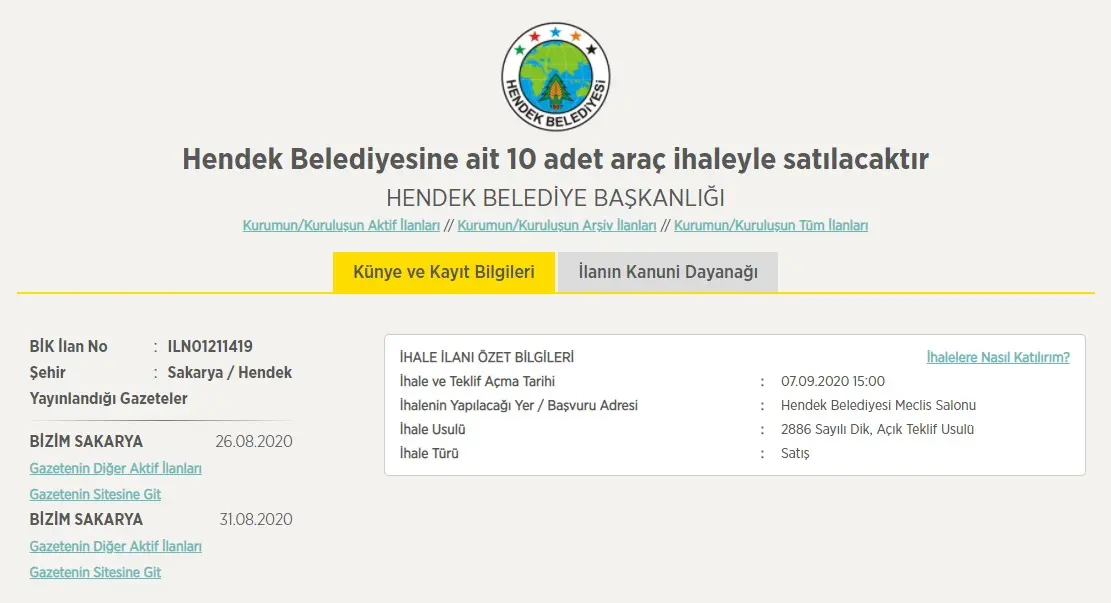Click the İhale Türü label

pyautogui.click(x=429, y=453)
